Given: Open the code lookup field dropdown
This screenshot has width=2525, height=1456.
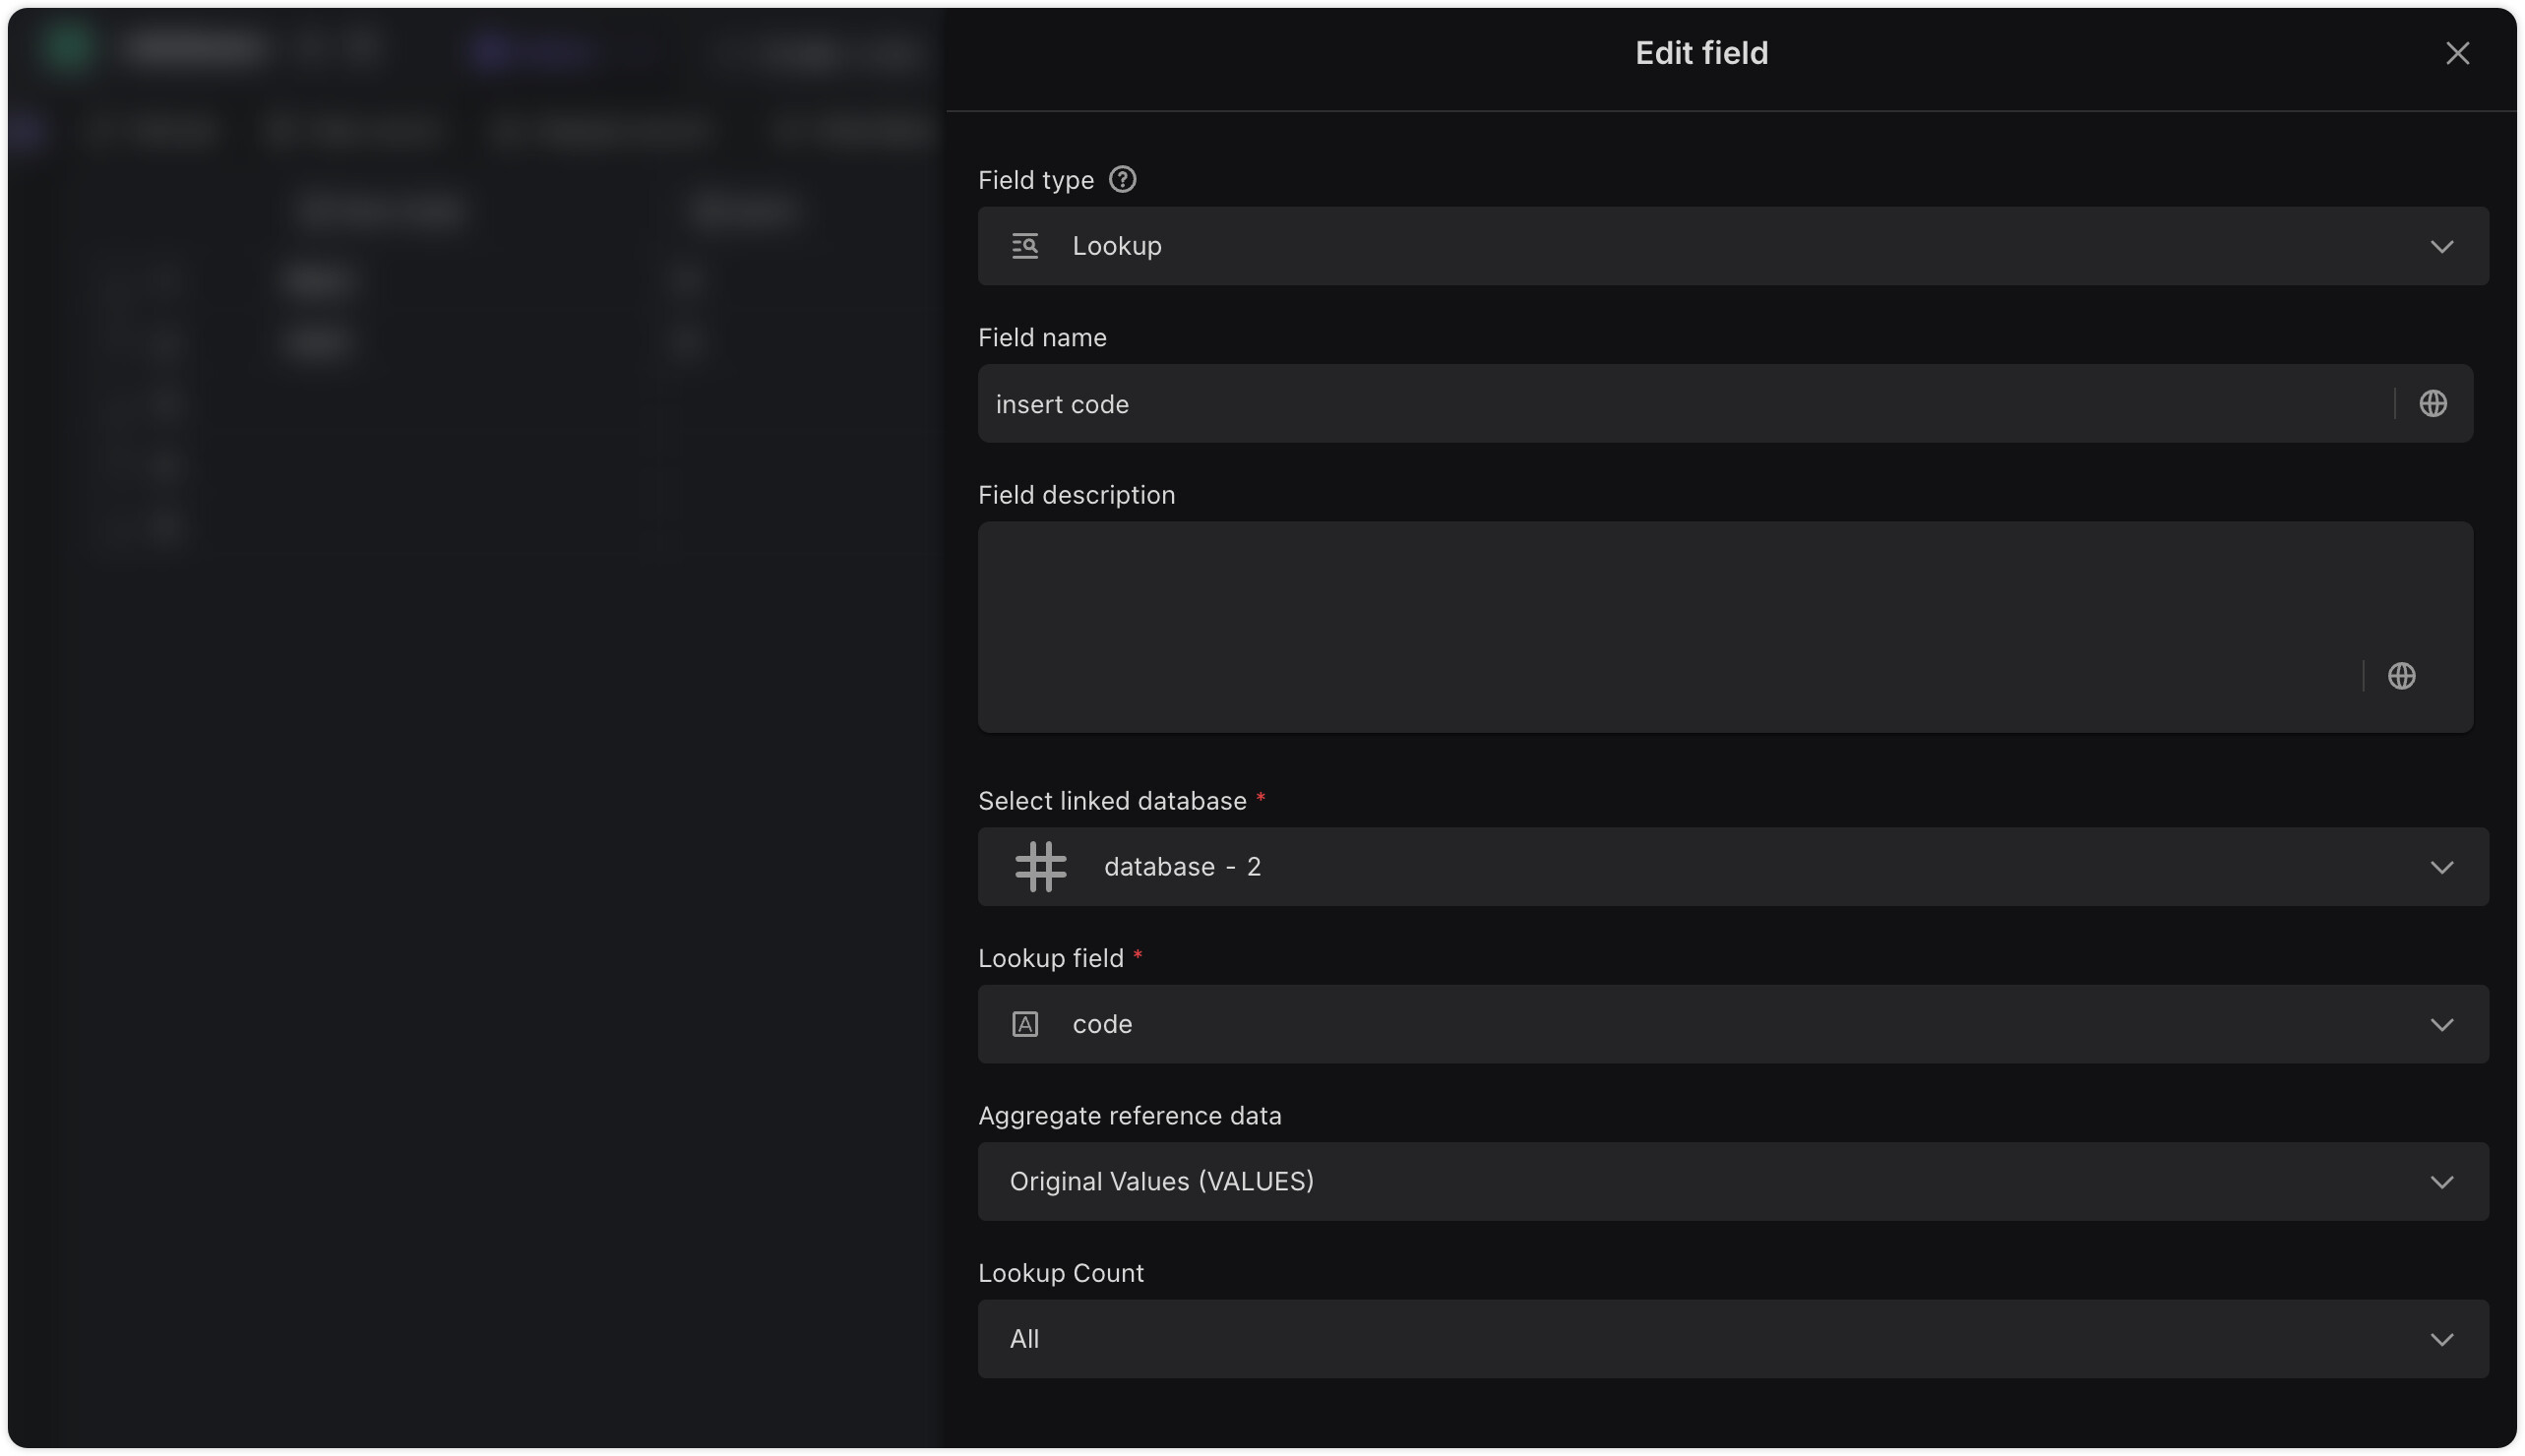Looking at the screenshot, I should pyautogui.click(x=1700, y=1024).
